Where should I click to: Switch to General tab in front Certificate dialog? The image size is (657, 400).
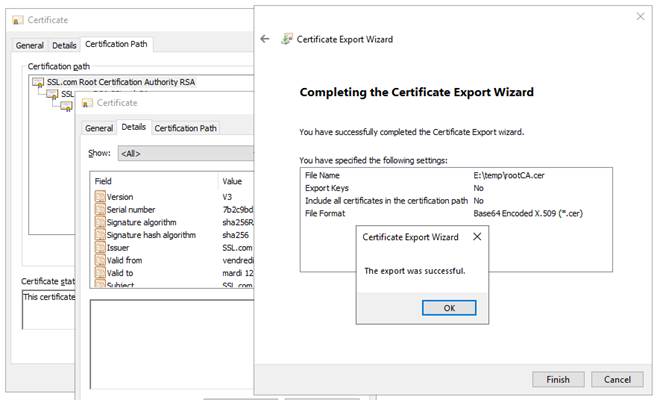point(98,128)
